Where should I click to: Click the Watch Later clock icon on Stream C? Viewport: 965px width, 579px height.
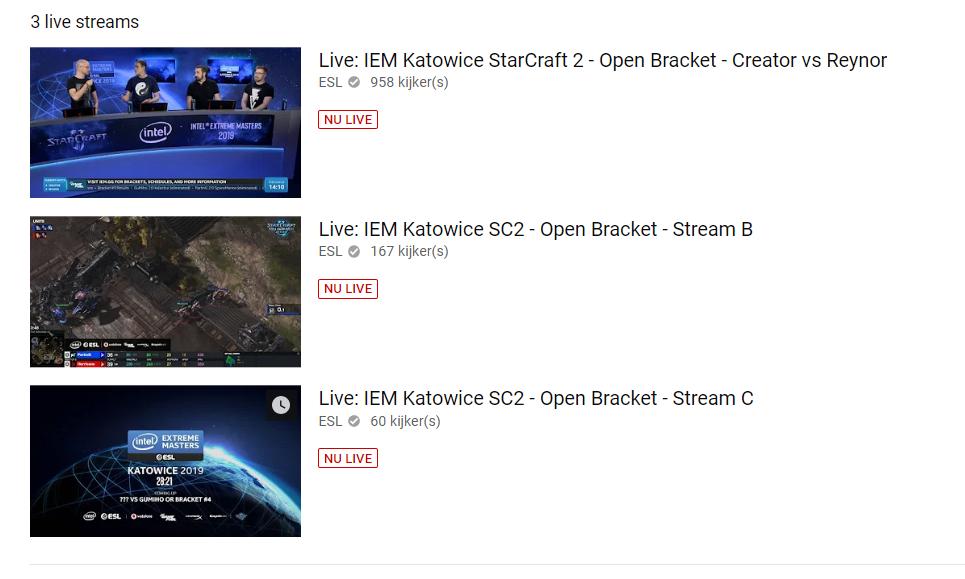click(281, 405)
